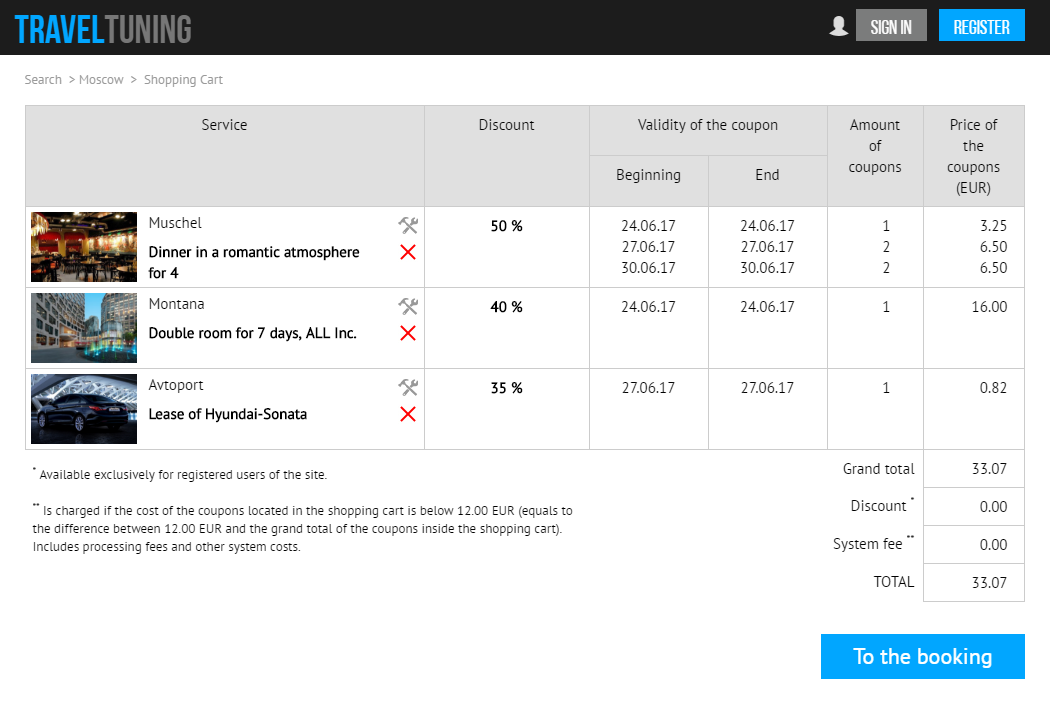The image size is (1050, 719).
Task: Click the user profile icon
Action: tap(839, 26)
